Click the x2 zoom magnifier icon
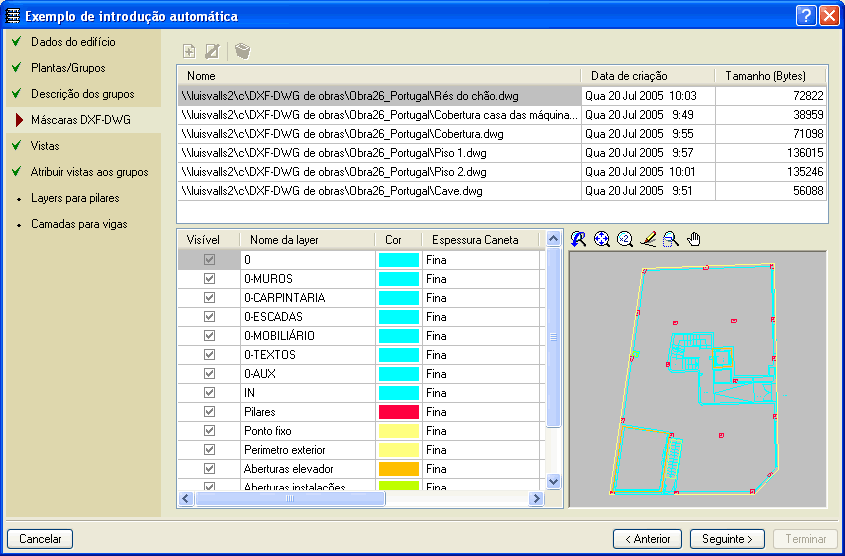The height and width of the screenshot is (556, 845). [x=625, y=239]
